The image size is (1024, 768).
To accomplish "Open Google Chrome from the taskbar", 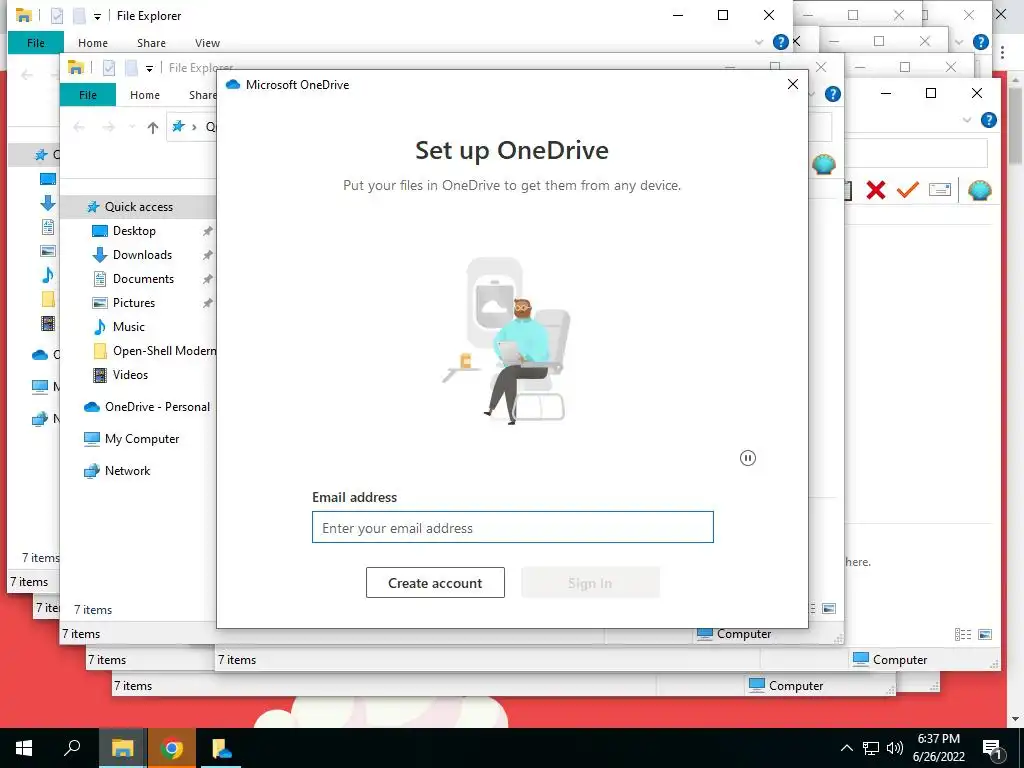I will 171,748.
